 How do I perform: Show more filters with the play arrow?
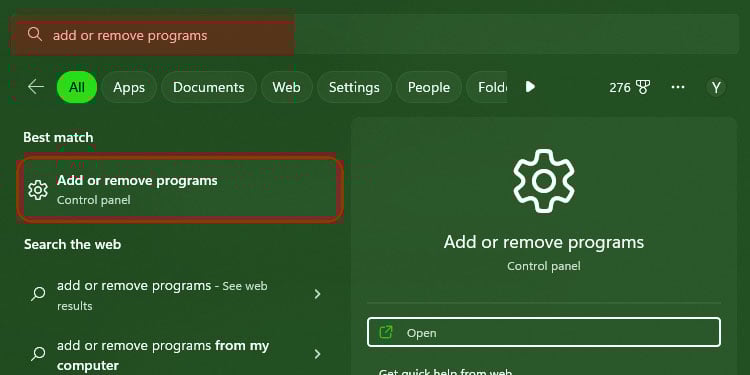point(530,87)
